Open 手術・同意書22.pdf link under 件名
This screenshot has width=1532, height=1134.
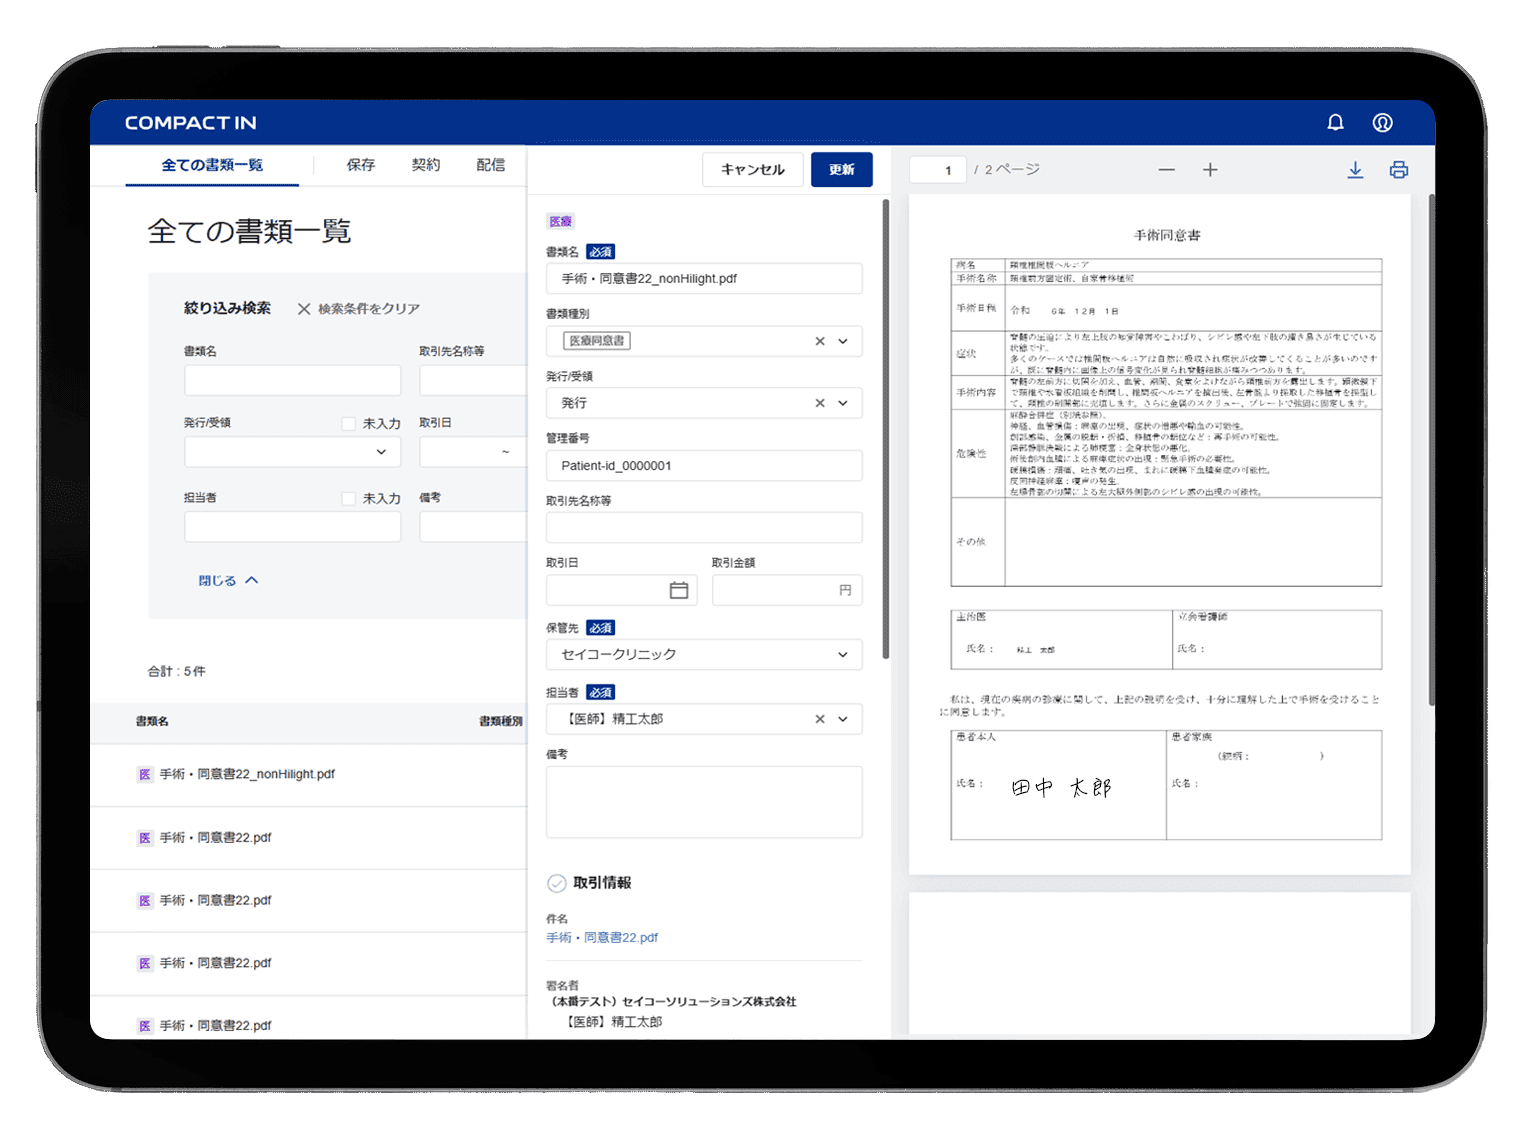click(602, 938)
